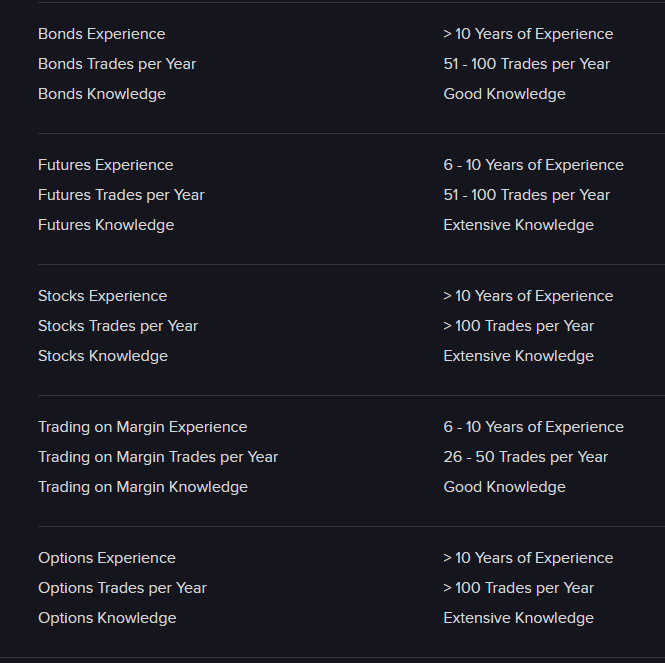Click Futures '6 - 10 Years of Experience' value
665x663 pixels.
(533, 165)
